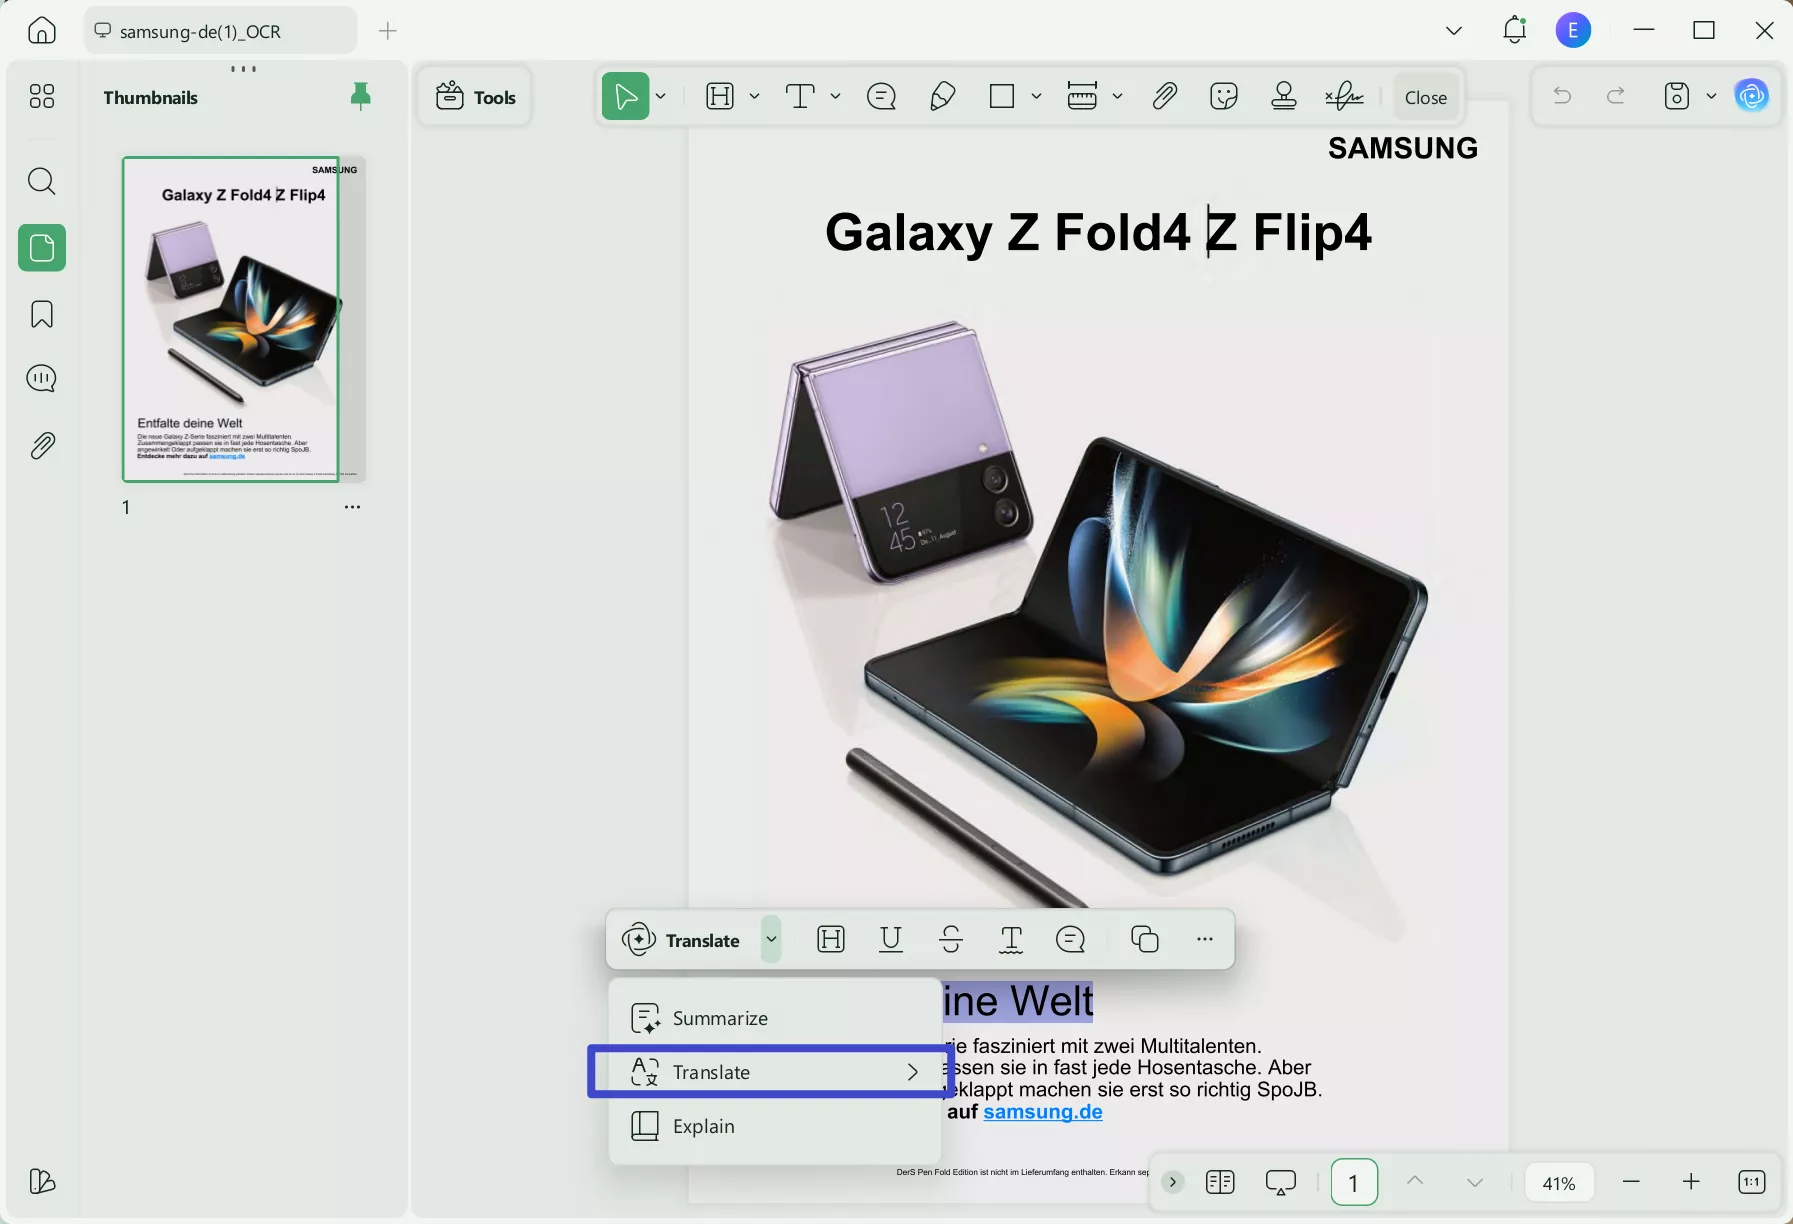Screen dimensions: 1793x1224
Task: Open the grid dashboard icon in sidebar
Action: coord(42,96)
